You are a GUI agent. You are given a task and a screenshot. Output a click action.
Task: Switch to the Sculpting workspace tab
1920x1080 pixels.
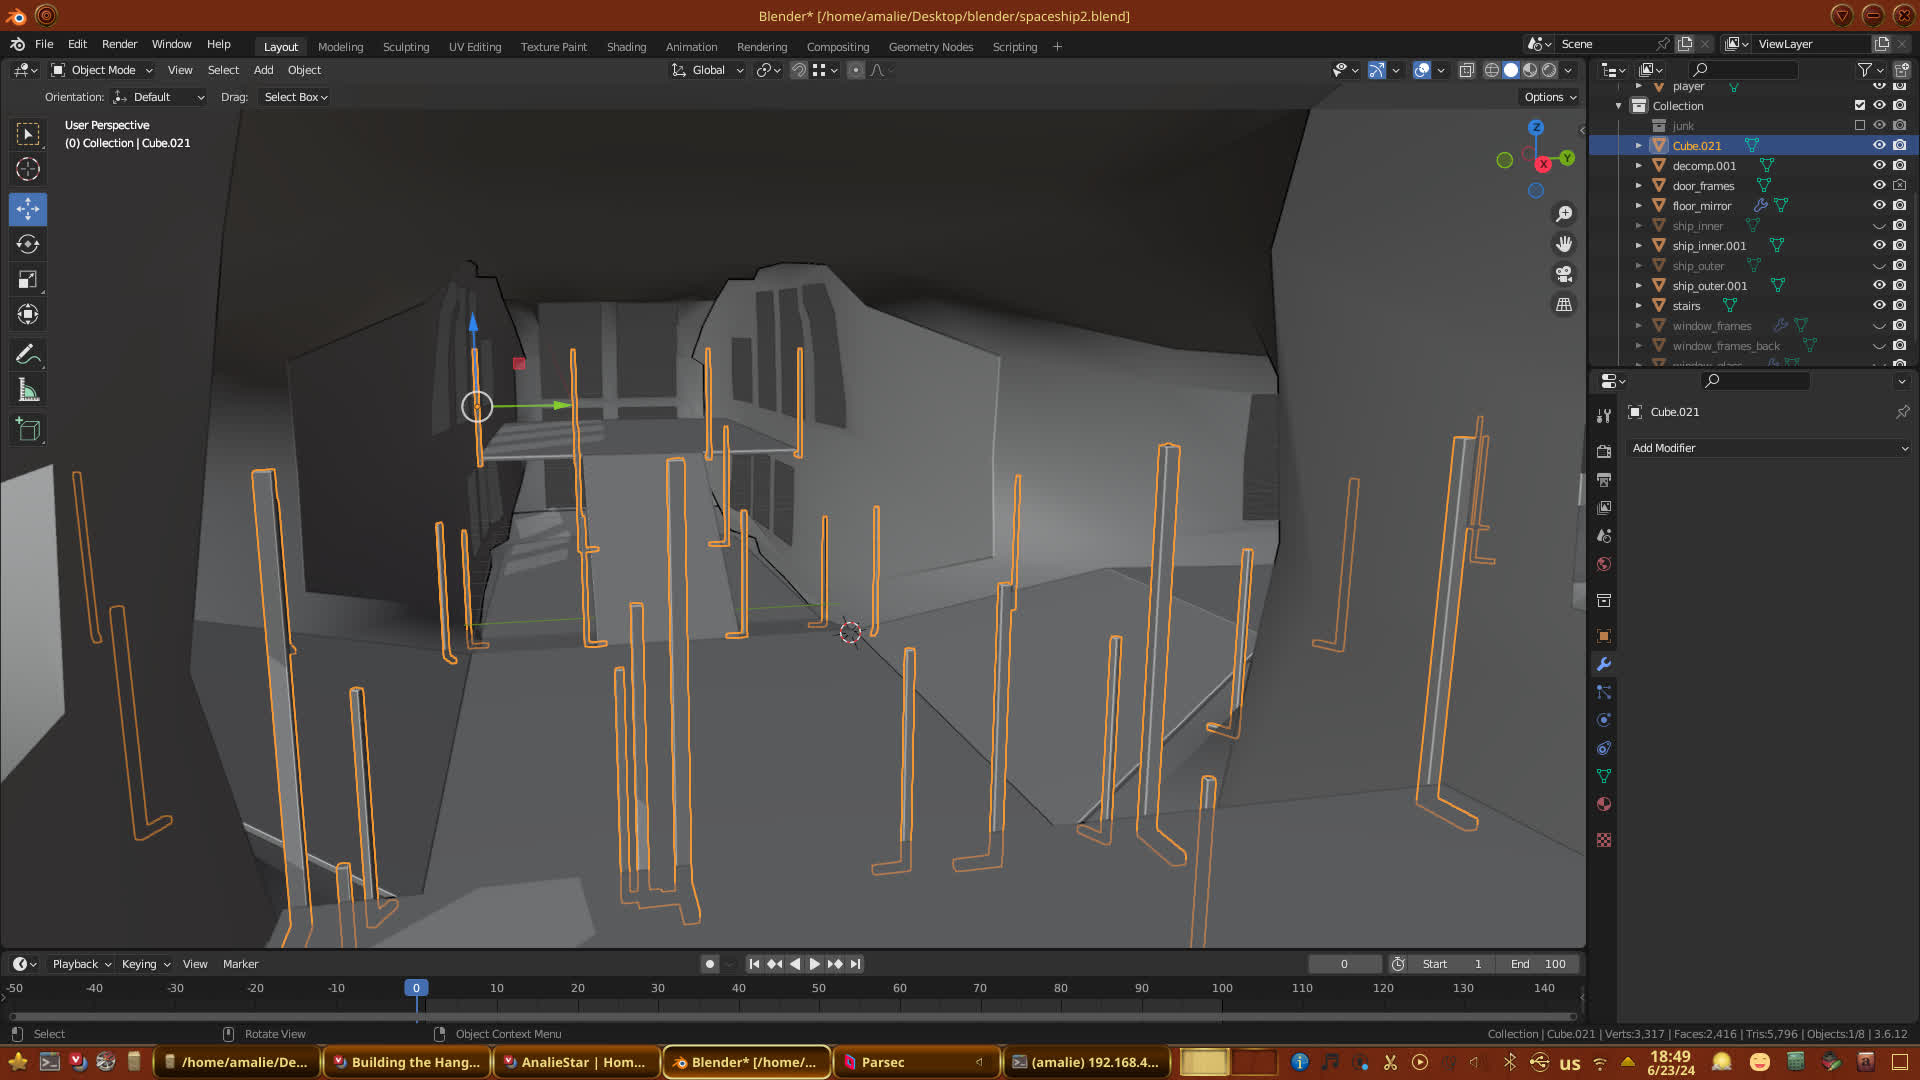(405, 47)
